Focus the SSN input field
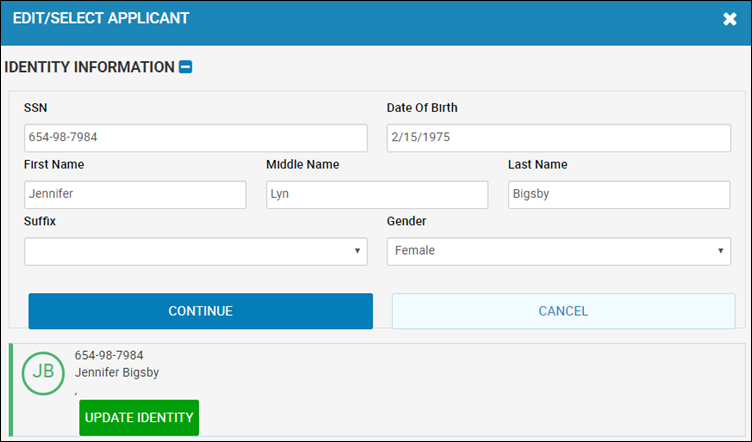This screenshot has height=442, width=752. 196,138
